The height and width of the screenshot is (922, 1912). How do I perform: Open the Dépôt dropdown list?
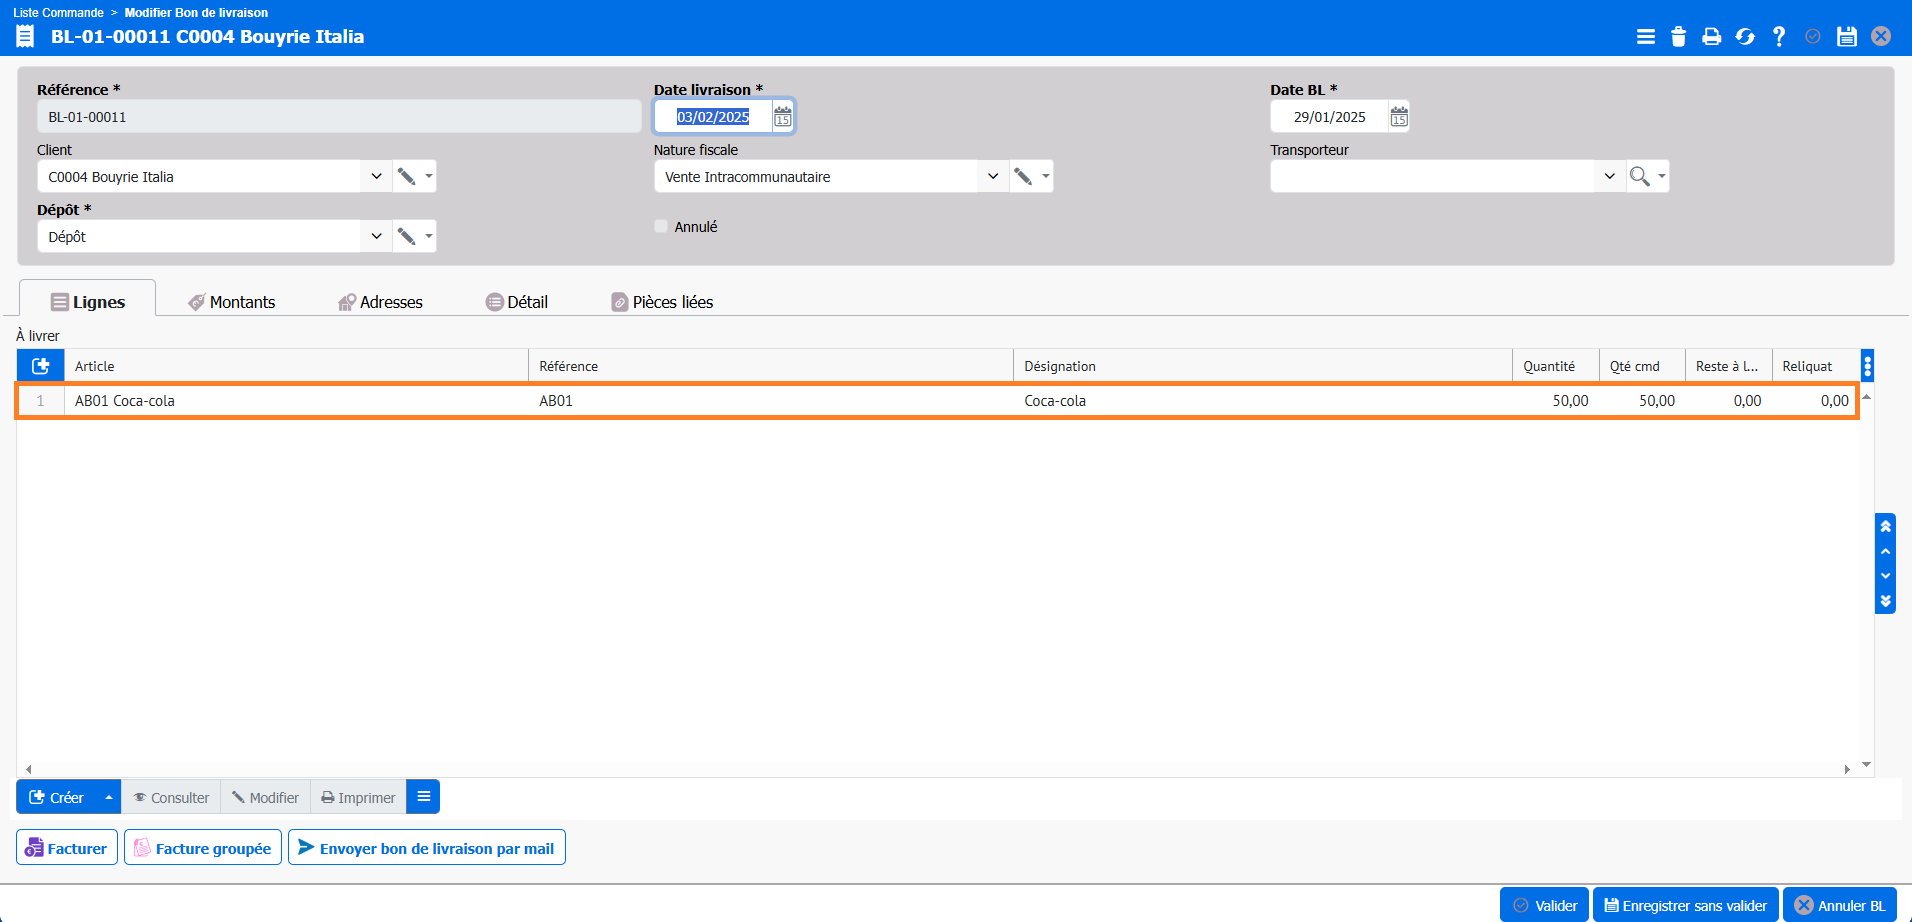(x=376, y=237)
